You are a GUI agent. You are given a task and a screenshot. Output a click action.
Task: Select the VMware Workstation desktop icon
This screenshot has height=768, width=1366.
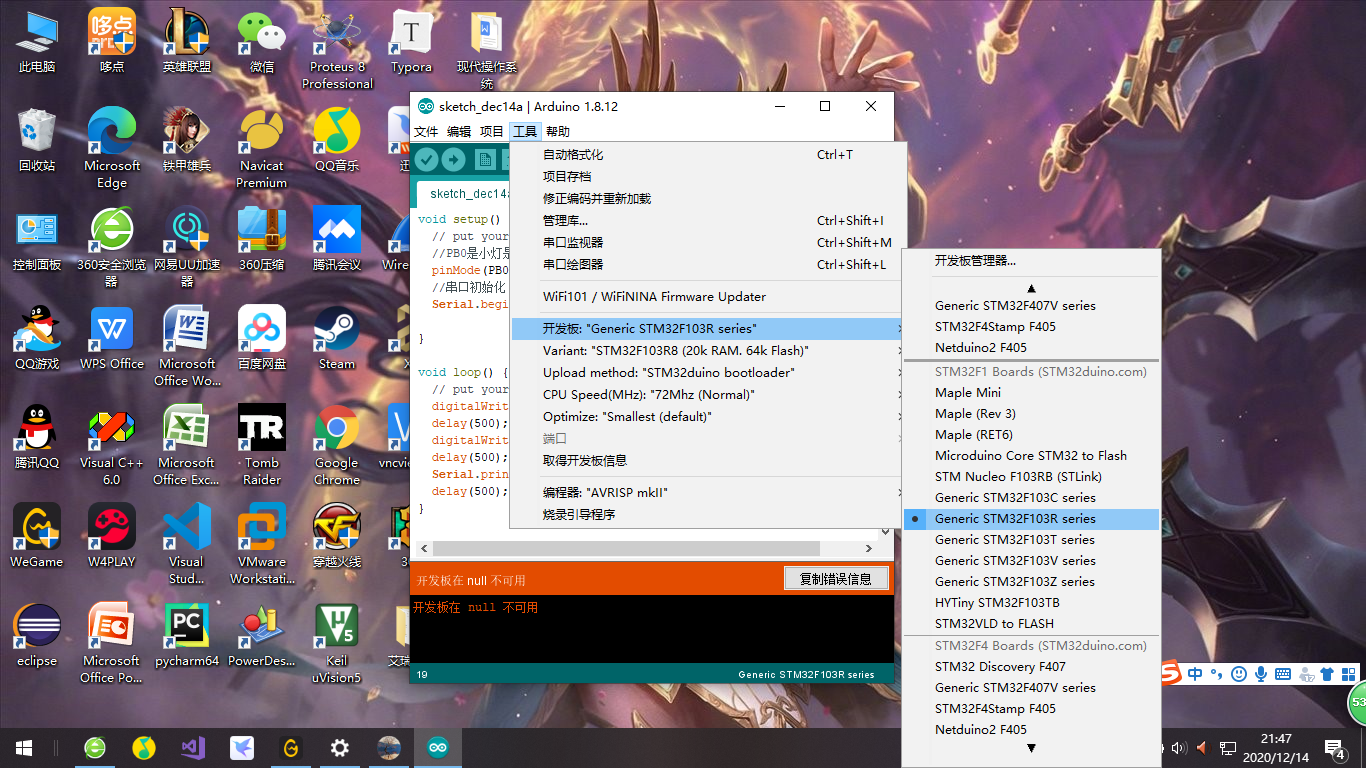point(262,544)
